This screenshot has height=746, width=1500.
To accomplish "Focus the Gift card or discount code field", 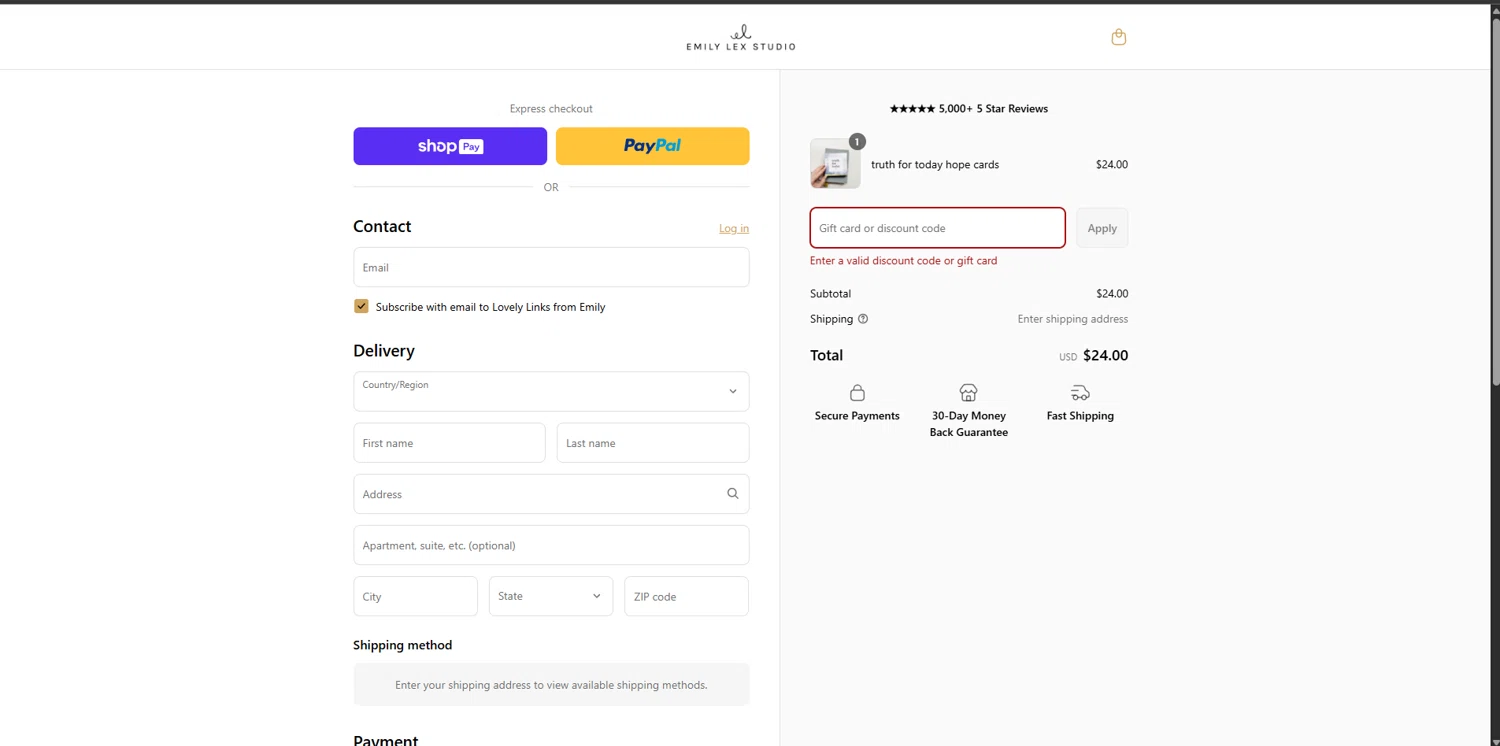I will pyautogui.click(x=938, y=228).
